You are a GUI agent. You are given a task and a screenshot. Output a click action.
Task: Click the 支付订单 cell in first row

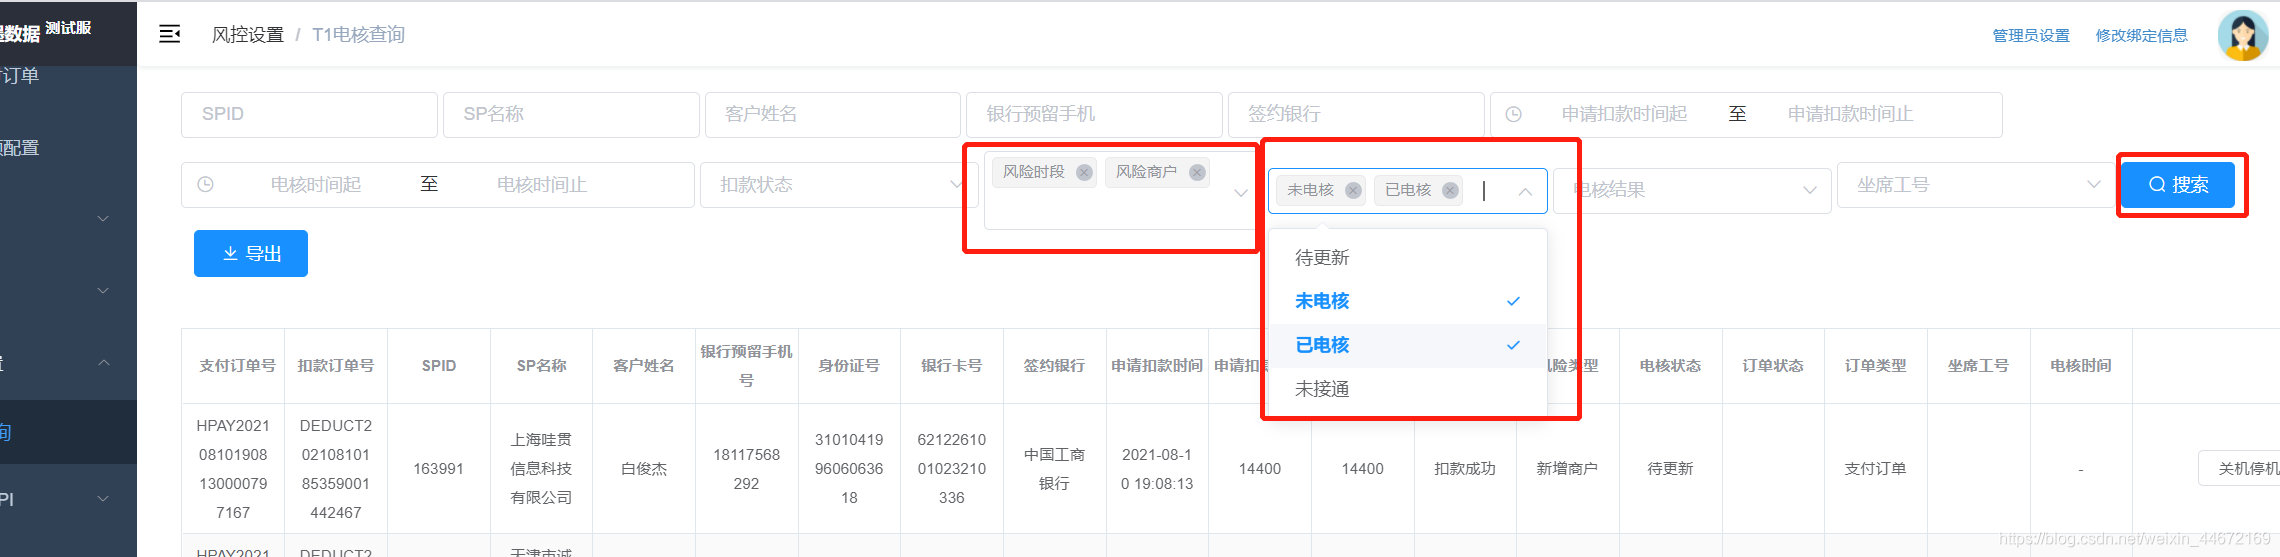tap(1875, 468)
